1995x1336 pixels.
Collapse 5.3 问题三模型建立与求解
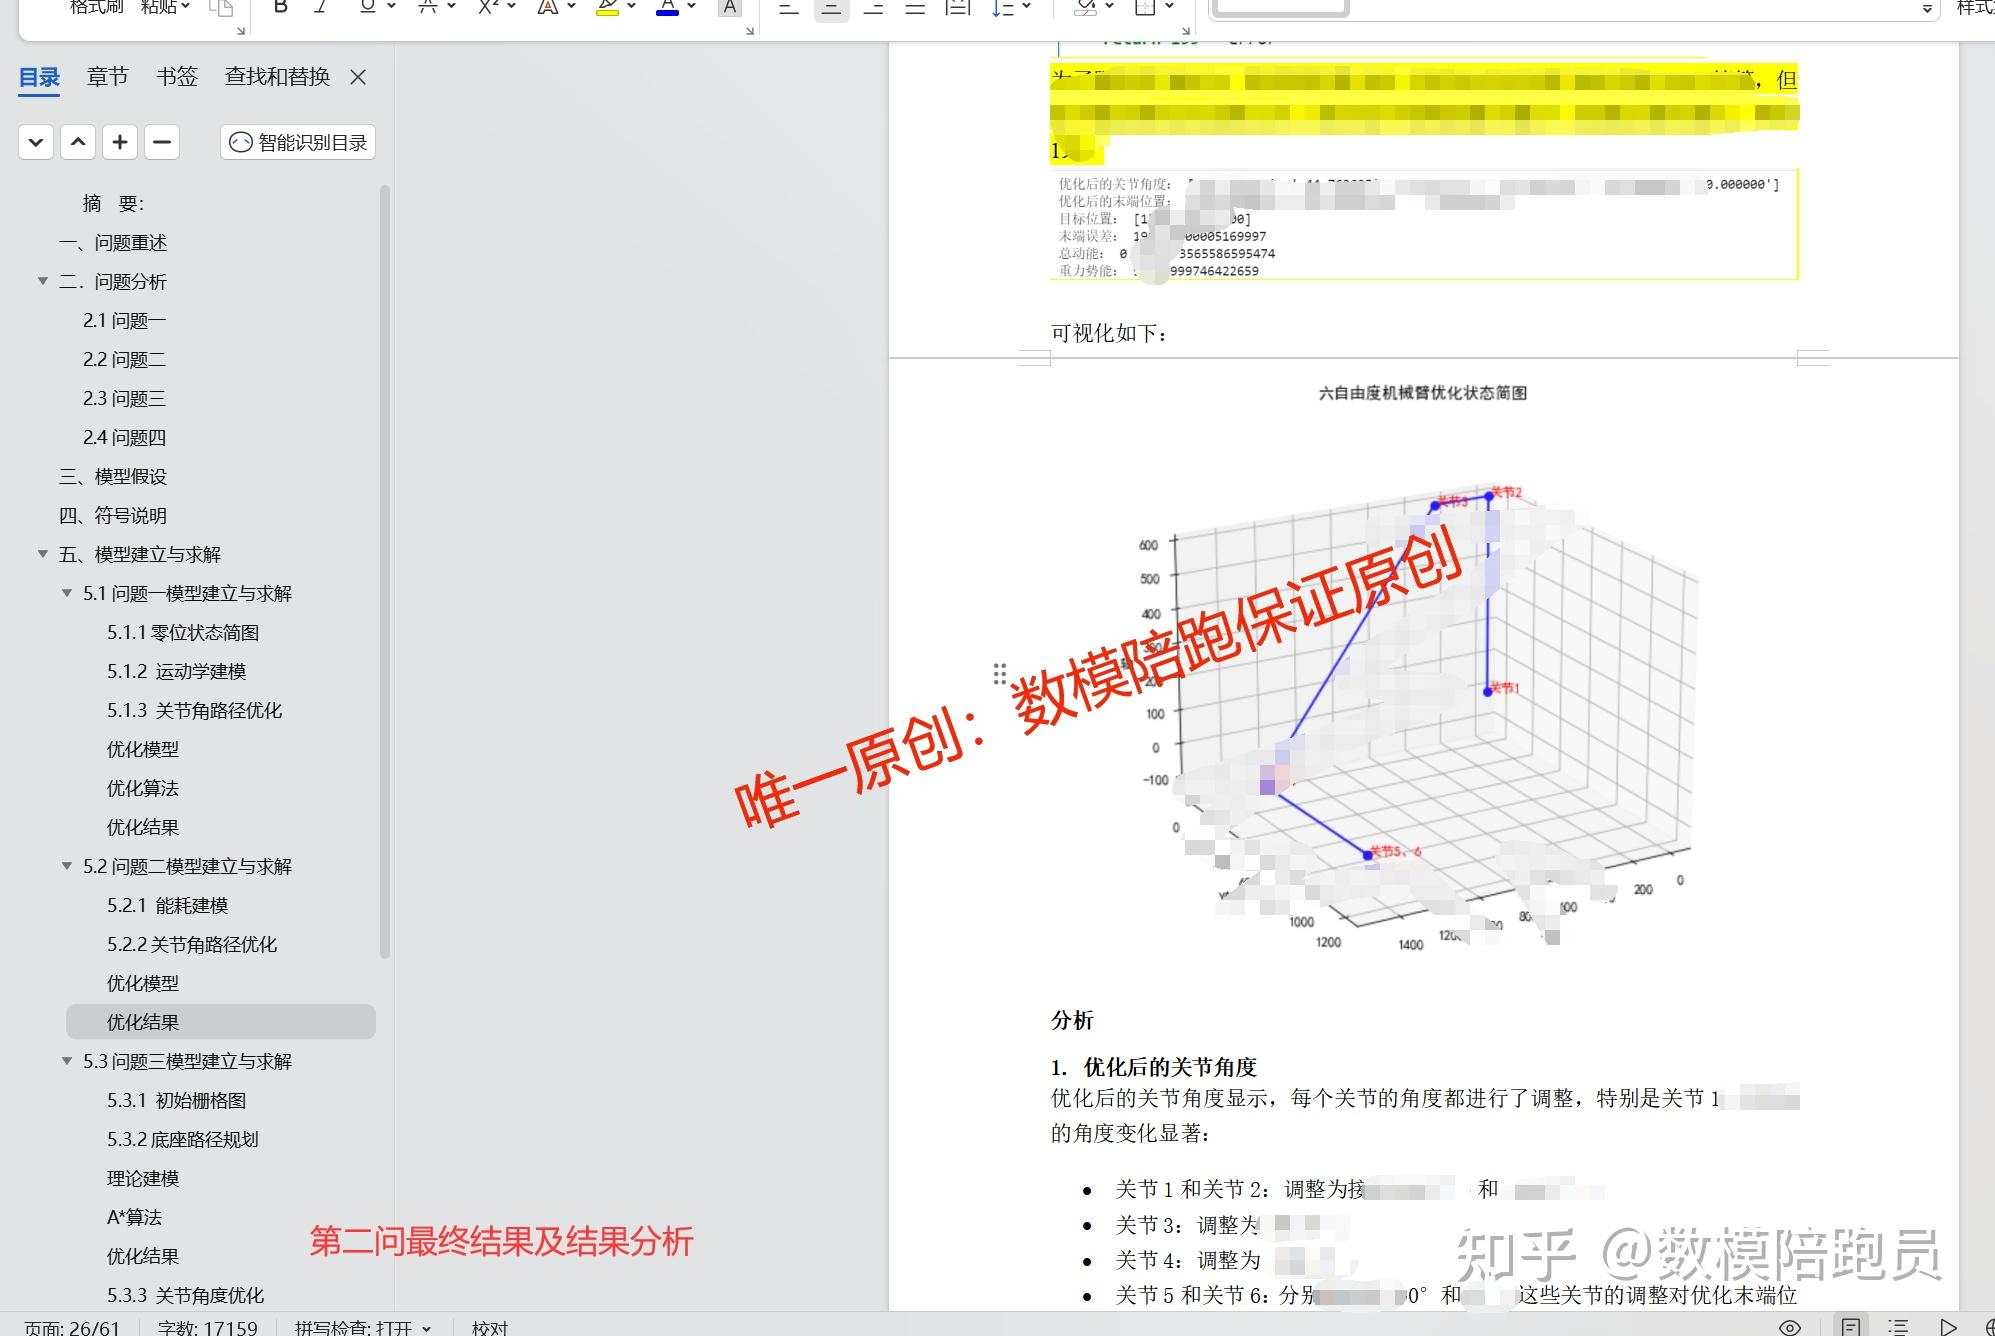tap(67, 1061)
